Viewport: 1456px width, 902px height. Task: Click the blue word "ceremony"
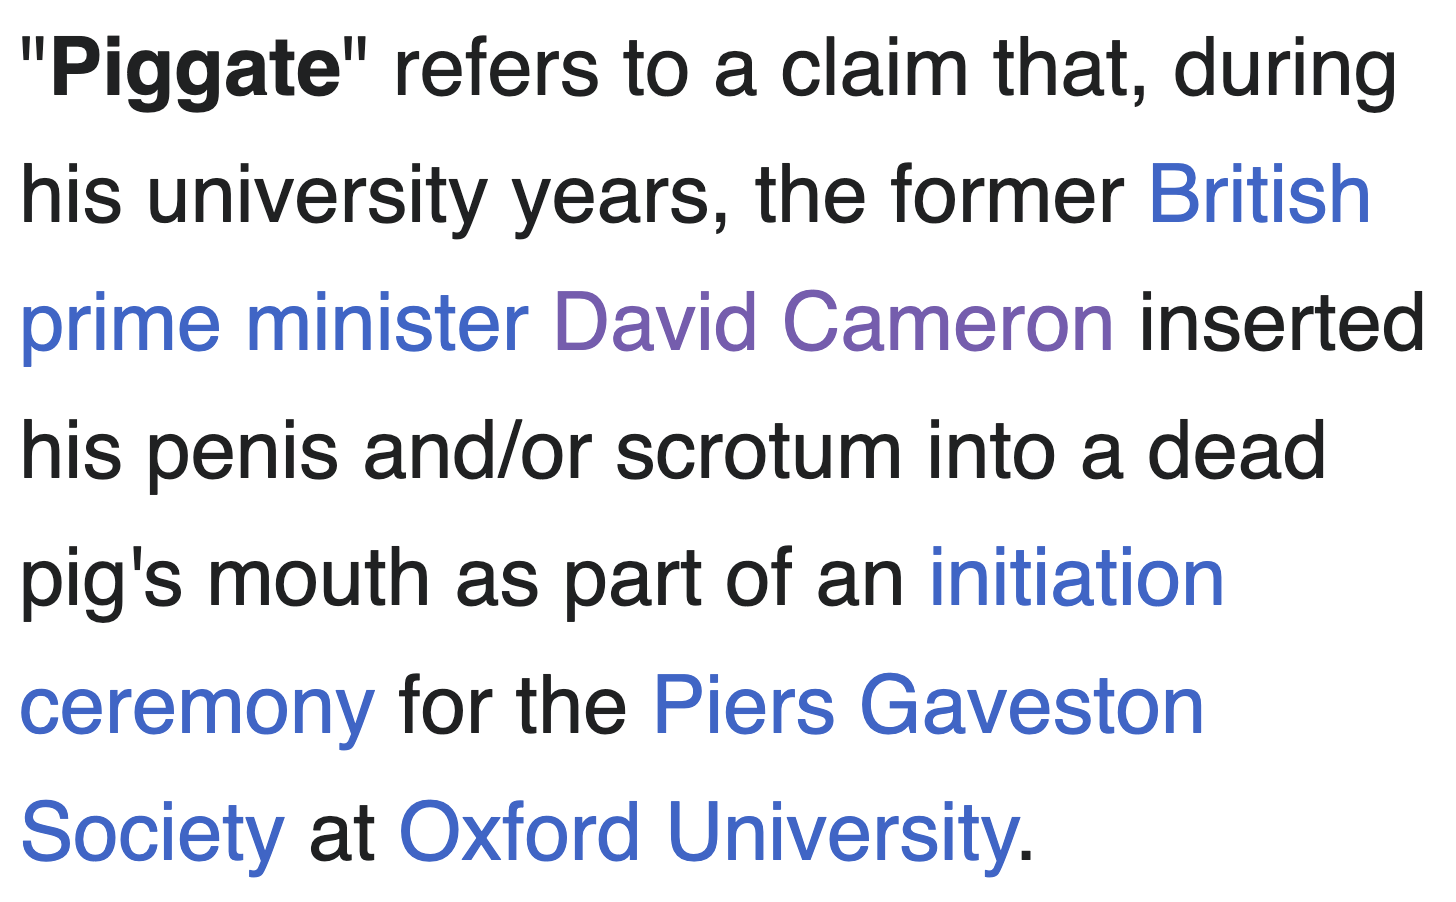[x=197, y=707]
